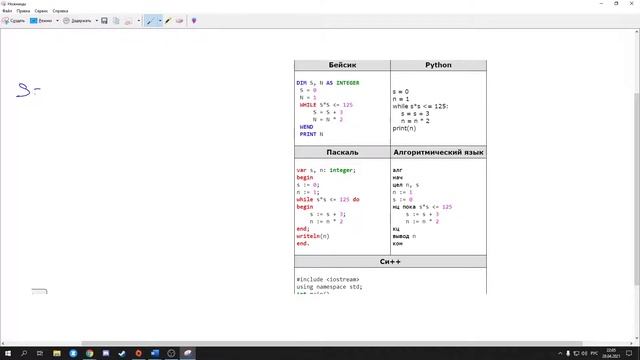
Task: Switch to Snipping Tool taskbar icon
Action: [x=187, y=353]
